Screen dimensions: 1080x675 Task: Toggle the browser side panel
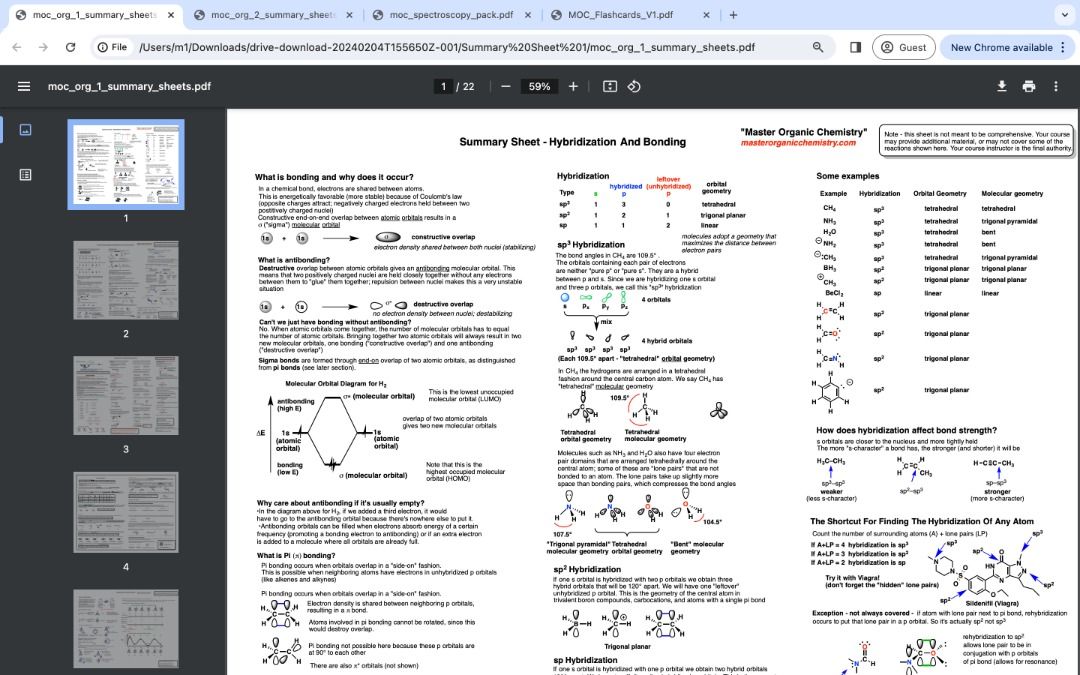click(855, 47)
